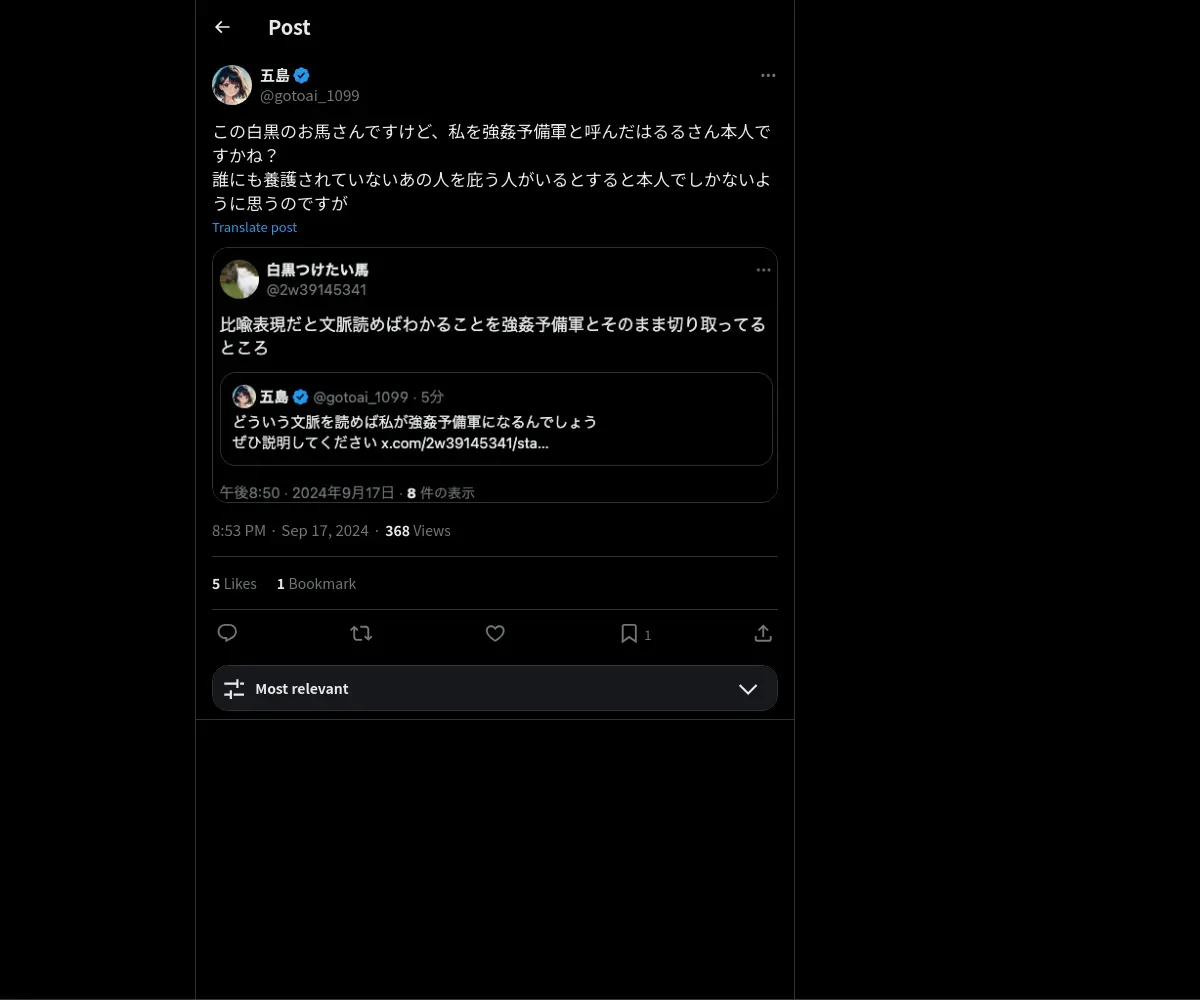Open the reply speech bubble icon
Image resolution: width=1200 pixels, height=1000 pixels.
(227, 633)
